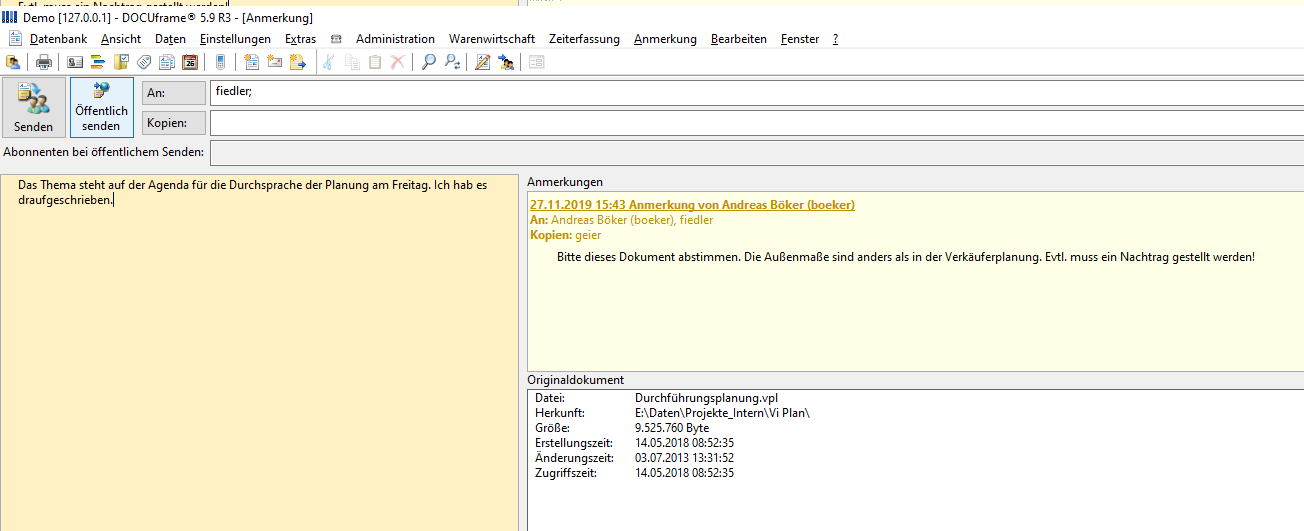The width and height of the screenshot is (1304, 531).
Task: Open the Anmerkung menu
Action: coord(665,39)
